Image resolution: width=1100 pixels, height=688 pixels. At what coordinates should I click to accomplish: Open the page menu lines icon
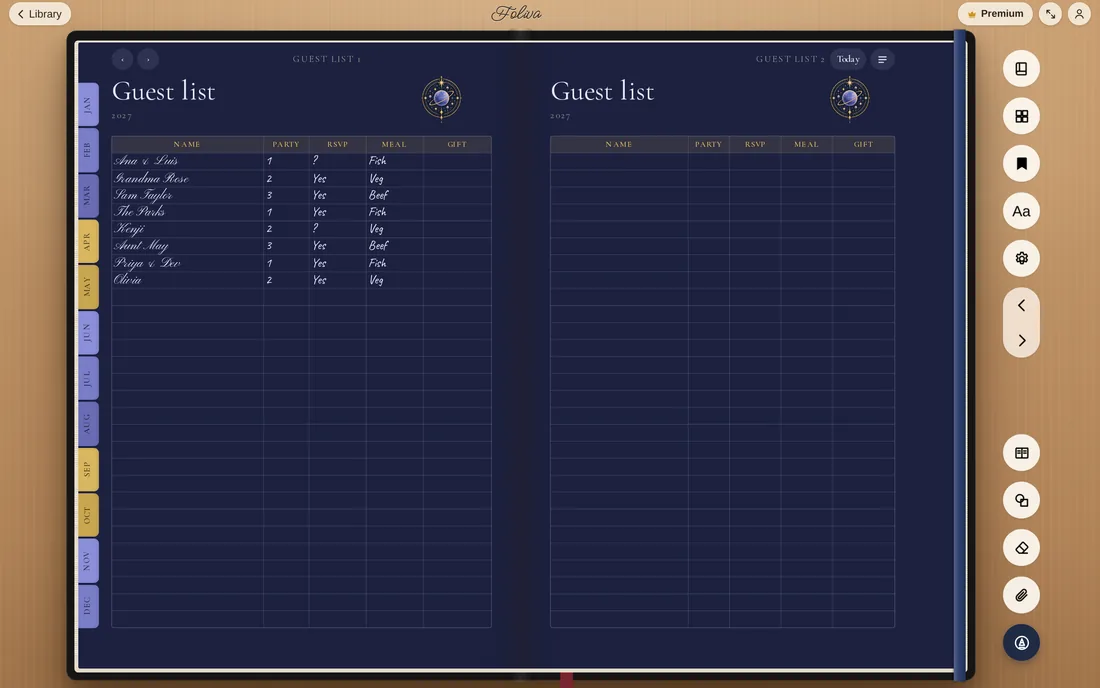(883, 59)
